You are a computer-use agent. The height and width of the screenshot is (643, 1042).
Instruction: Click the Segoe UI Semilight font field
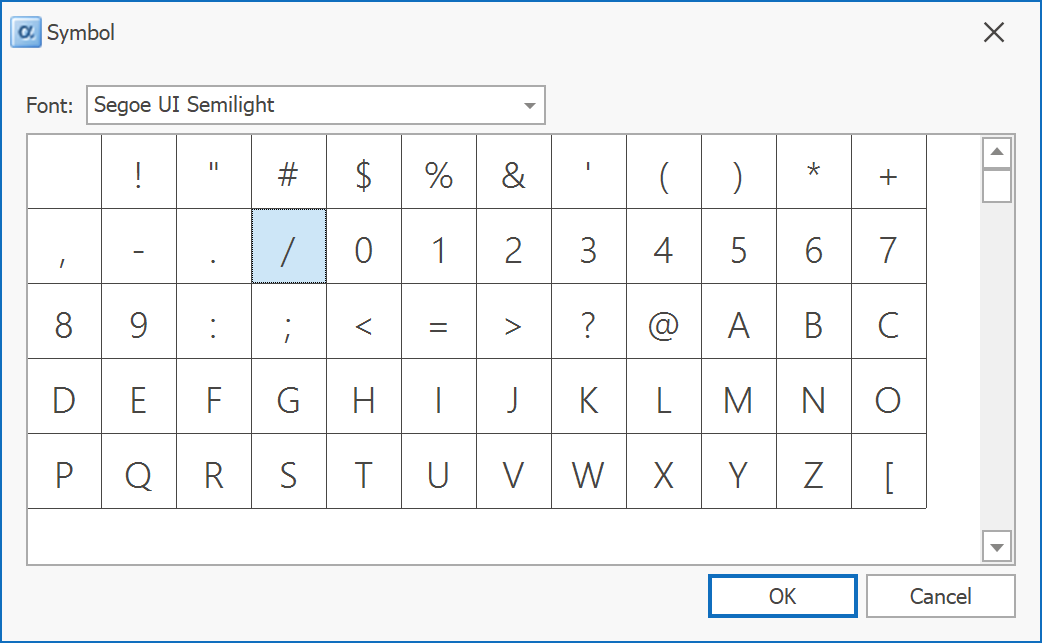(300, 106)
